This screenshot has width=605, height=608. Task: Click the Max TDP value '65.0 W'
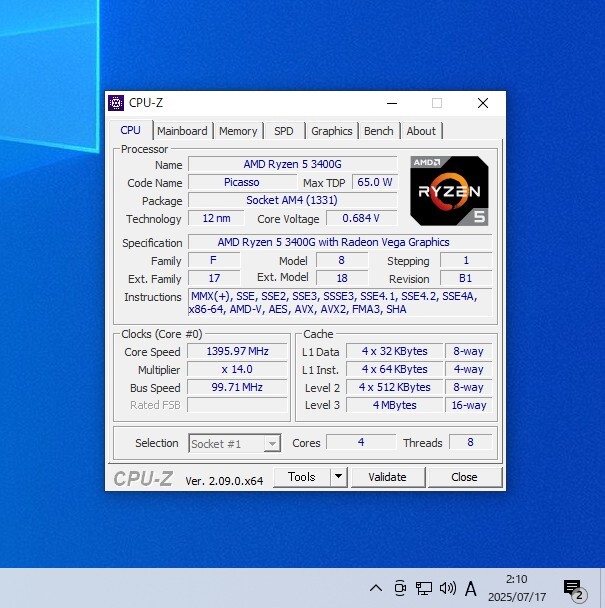375,182
